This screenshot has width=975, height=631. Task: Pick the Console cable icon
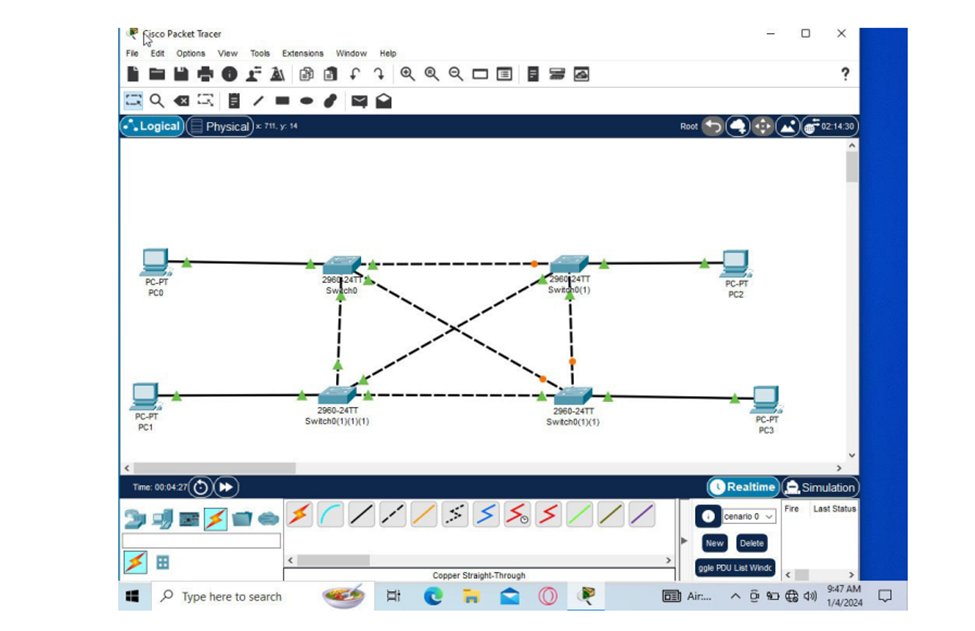click(x=331, y=515)
